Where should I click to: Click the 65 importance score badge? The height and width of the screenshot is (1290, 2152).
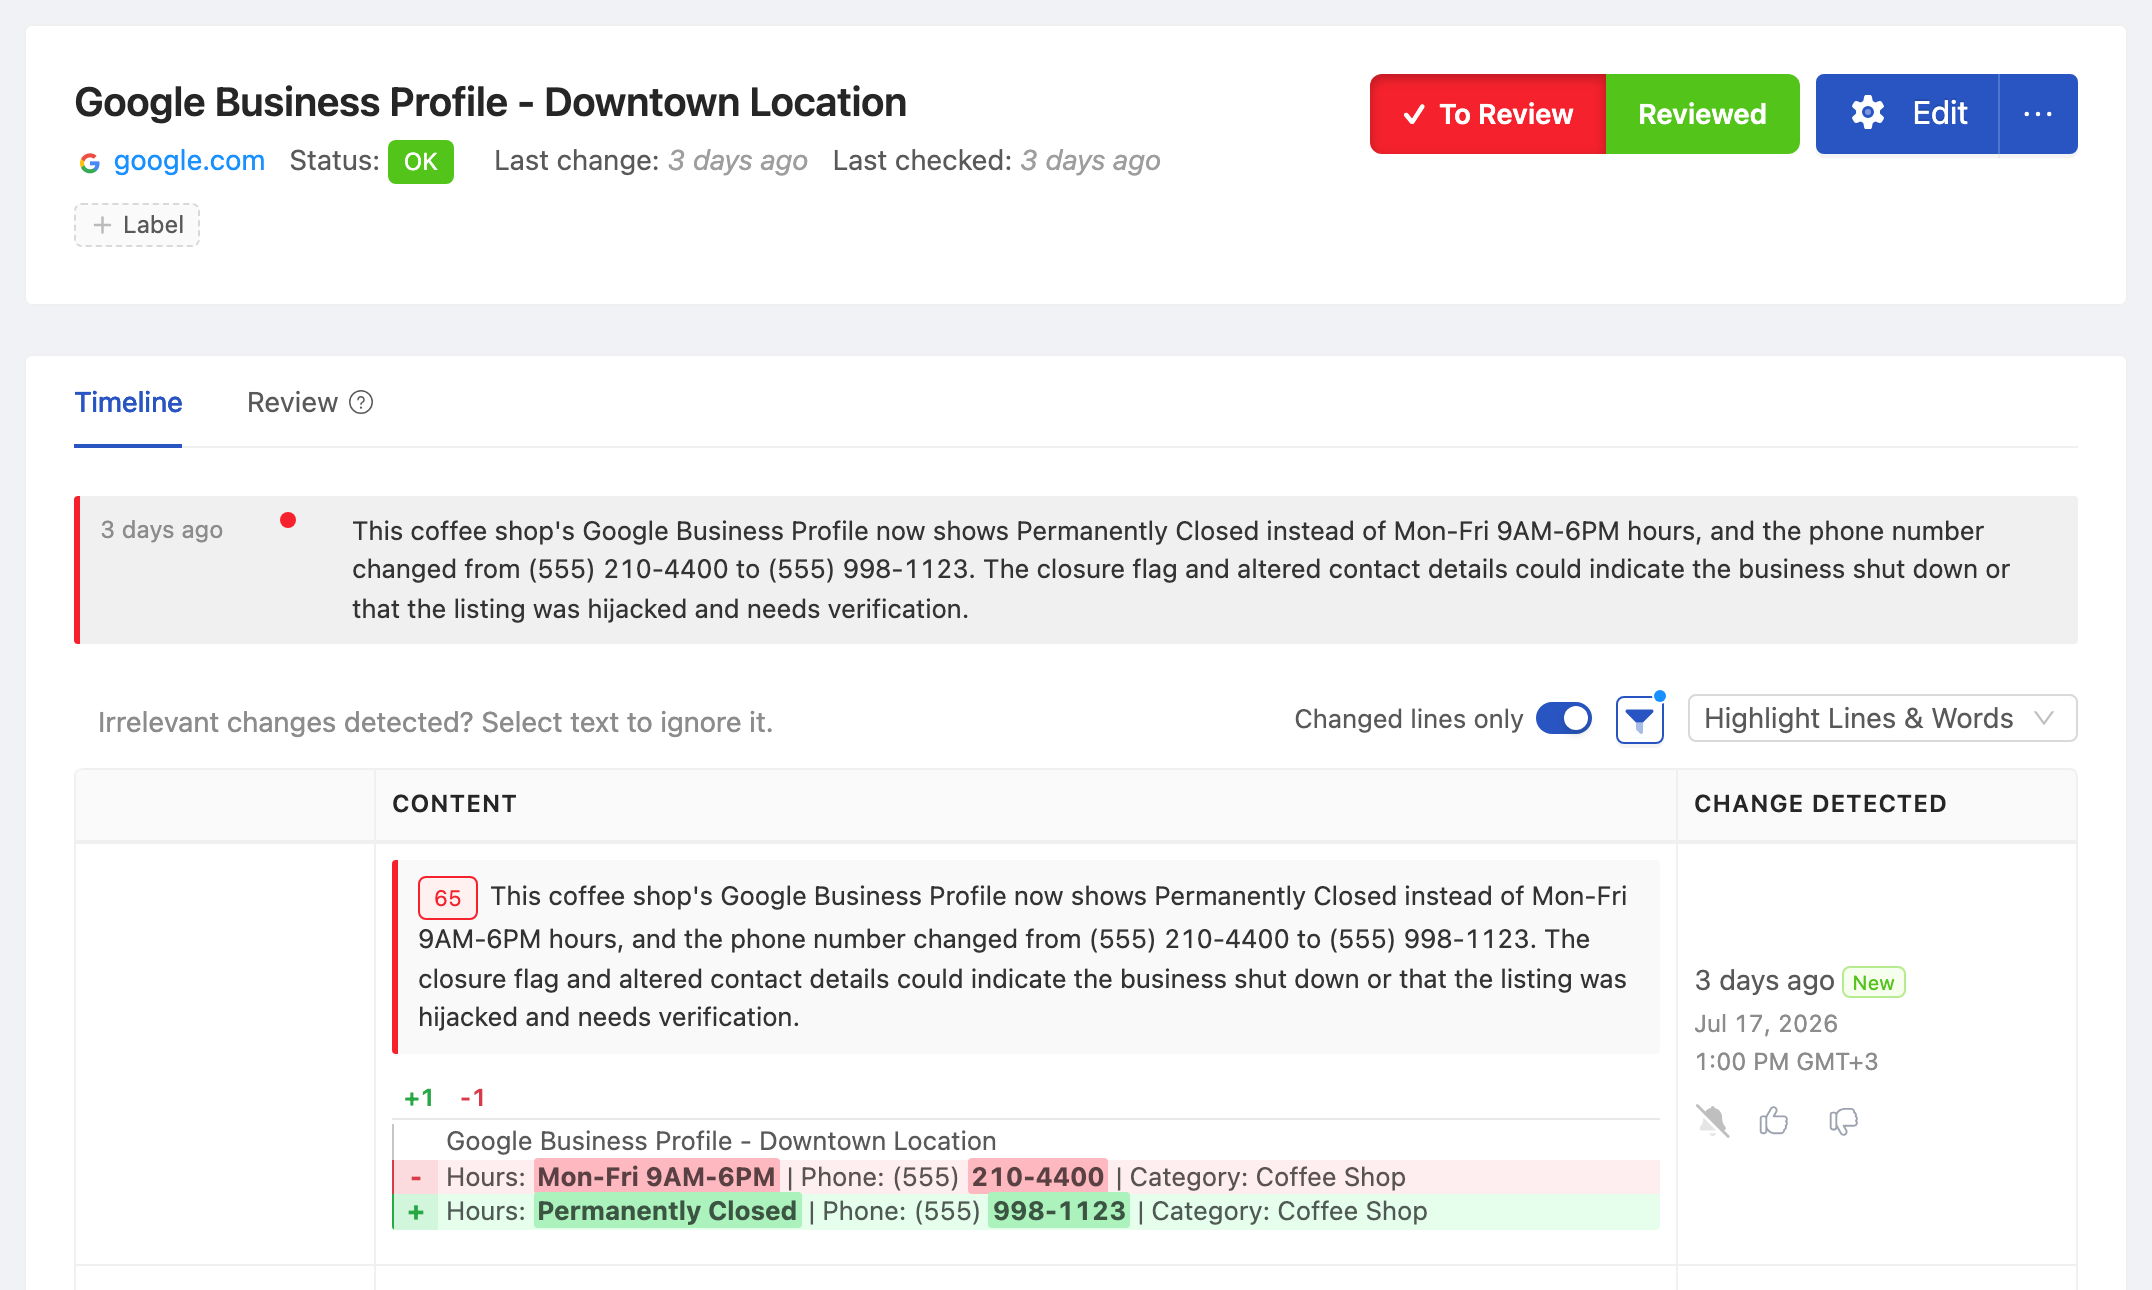pos(447,898)
